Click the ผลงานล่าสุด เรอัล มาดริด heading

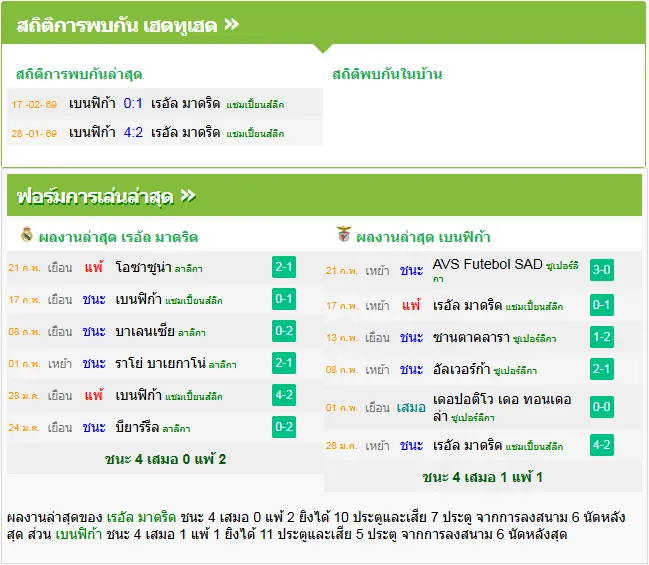(x=118, y=237)
